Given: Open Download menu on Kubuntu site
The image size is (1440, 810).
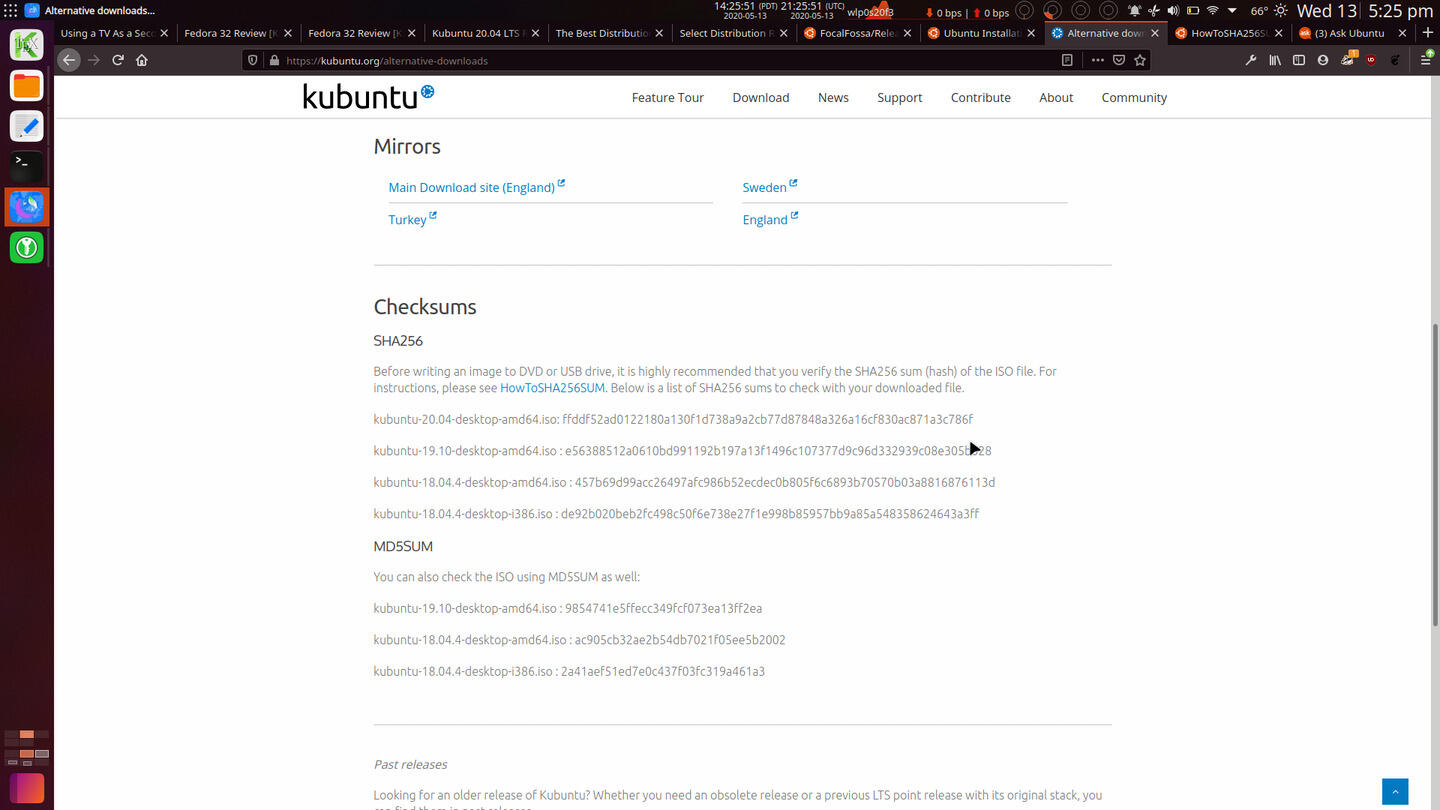Looking at the screenshot, I should tap(760, 97).
